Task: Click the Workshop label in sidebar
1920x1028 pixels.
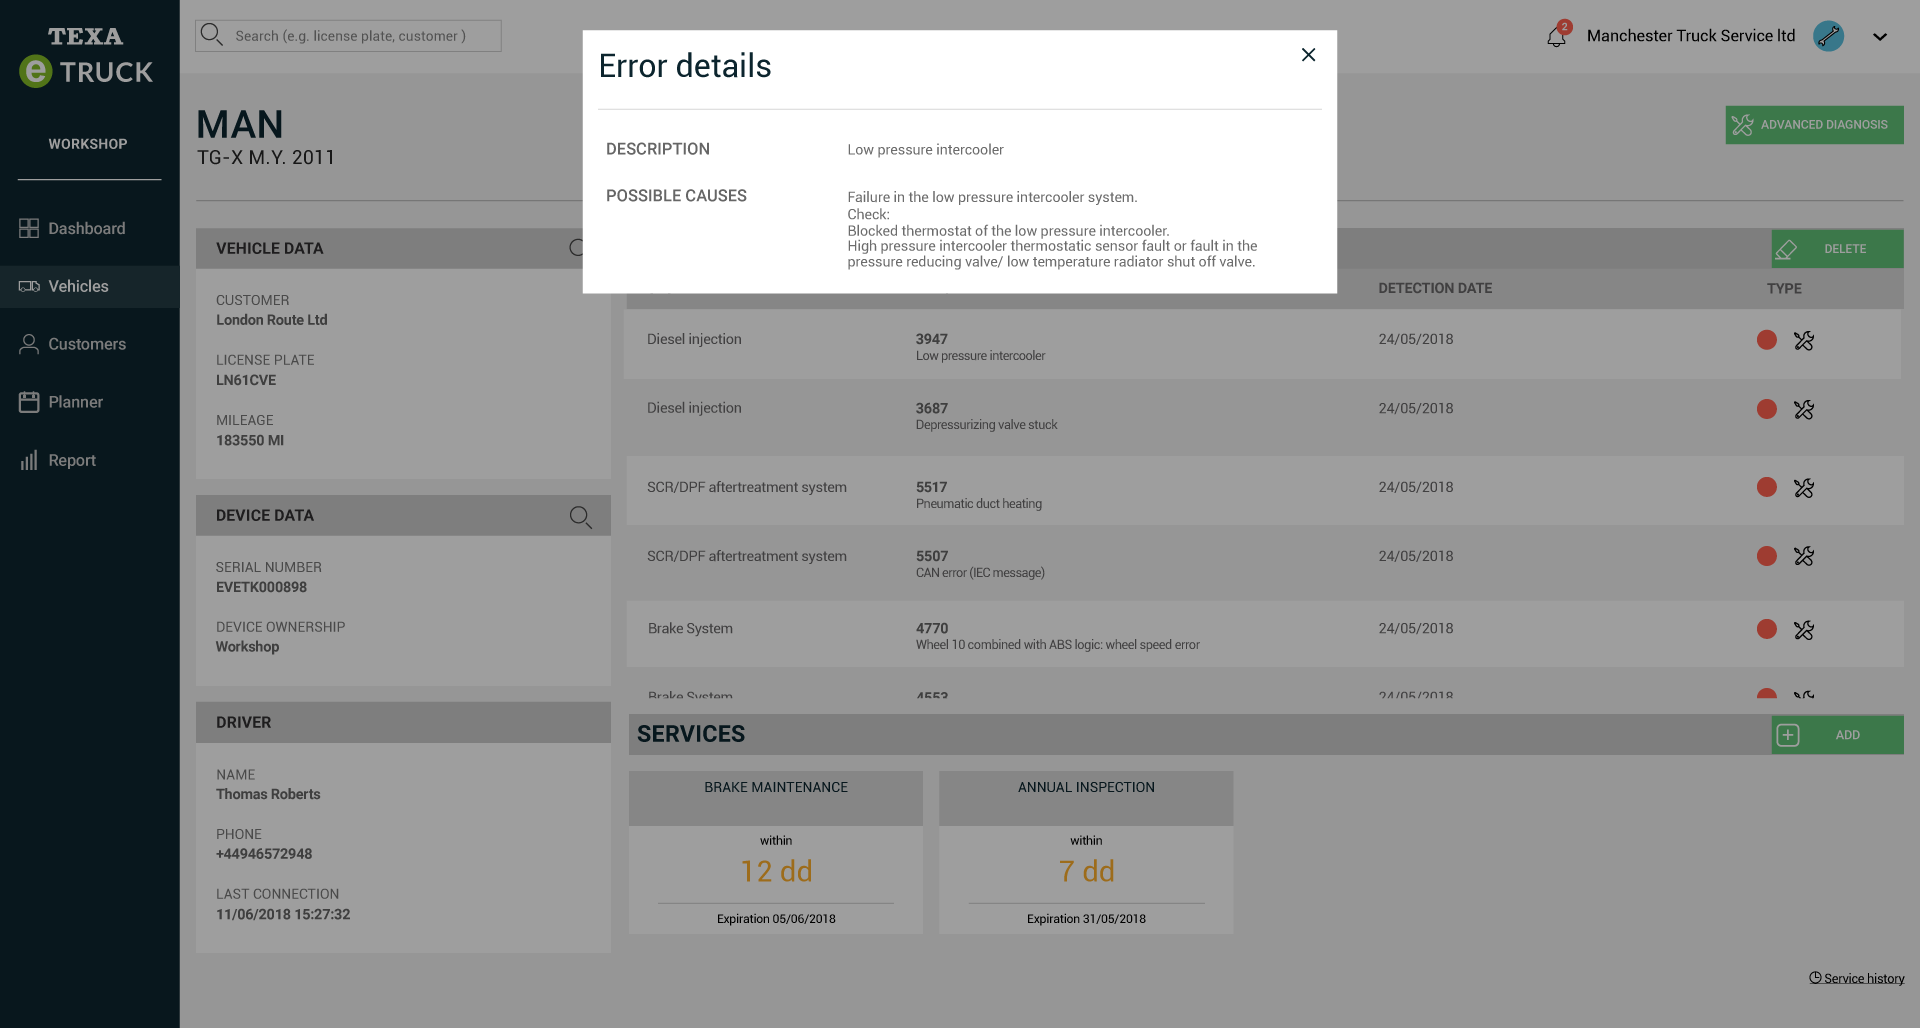Action: (x=88, y=144)
